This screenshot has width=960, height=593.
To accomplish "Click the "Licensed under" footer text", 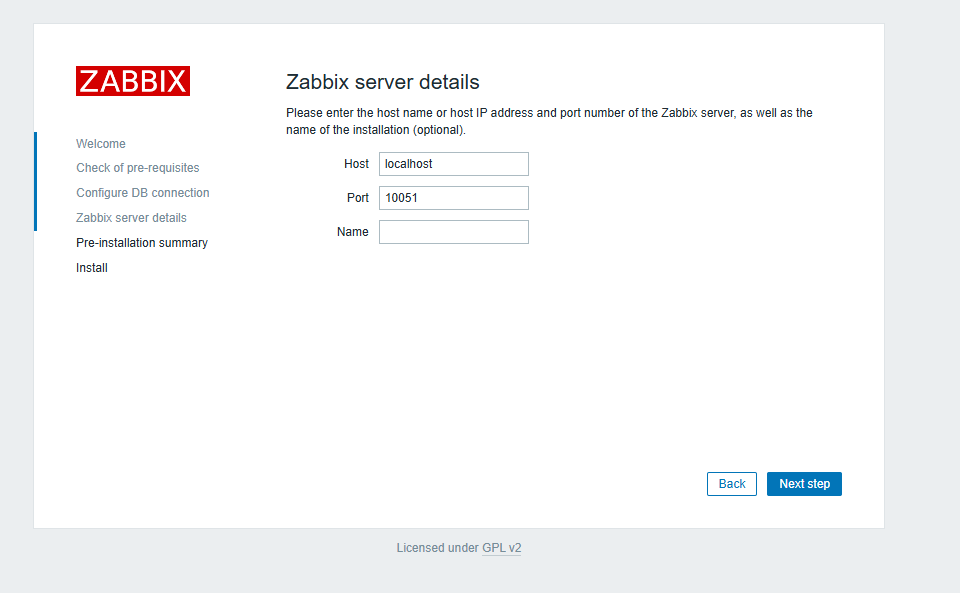I will pos(437,548).
